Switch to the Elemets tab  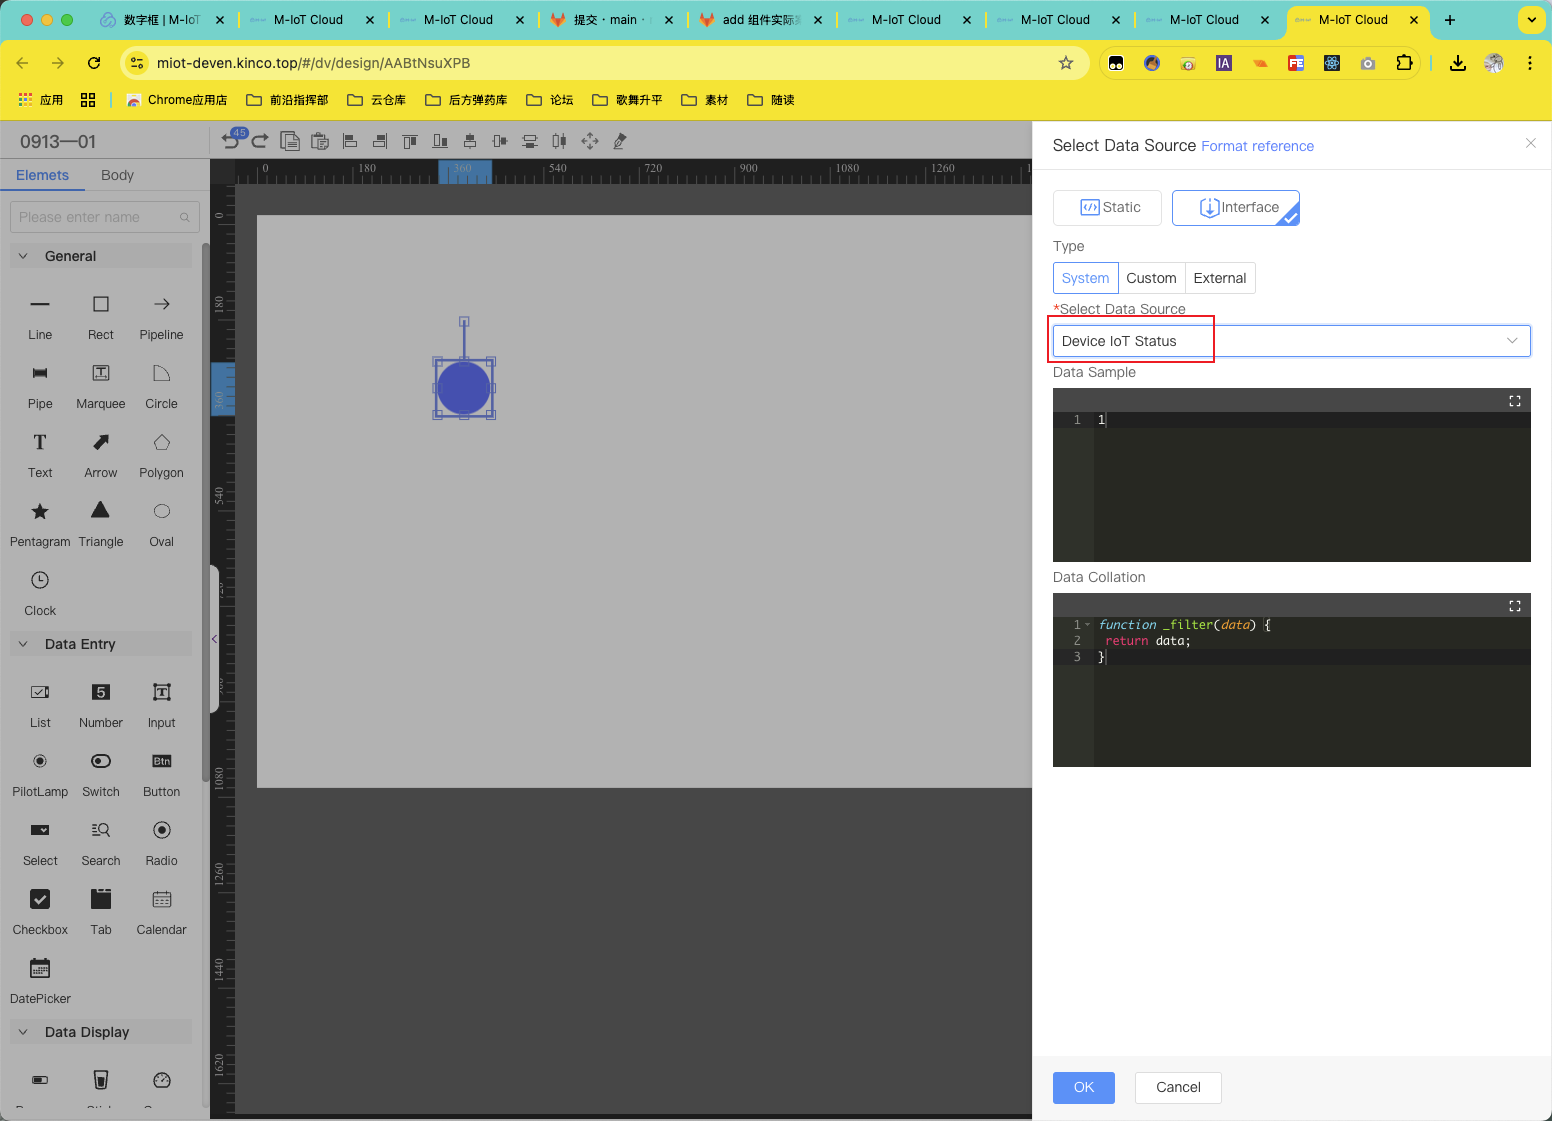(42, 175)
